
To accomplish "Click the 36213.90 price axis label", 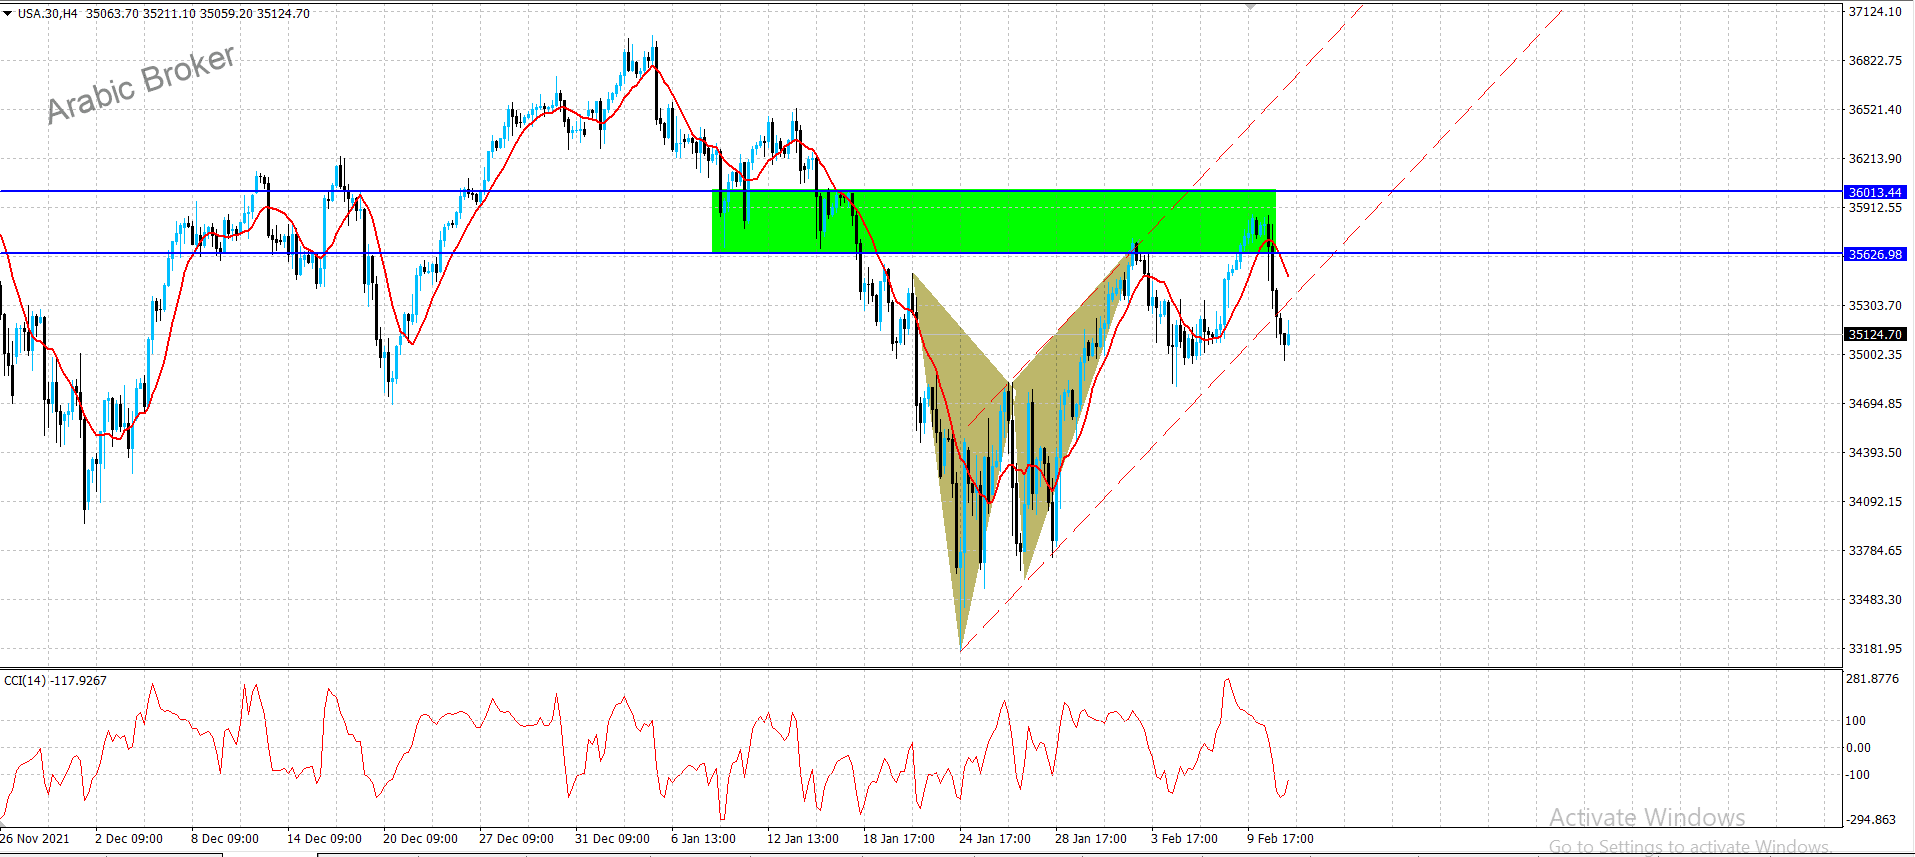I will pyautogui.click(x=1875, y=159).
